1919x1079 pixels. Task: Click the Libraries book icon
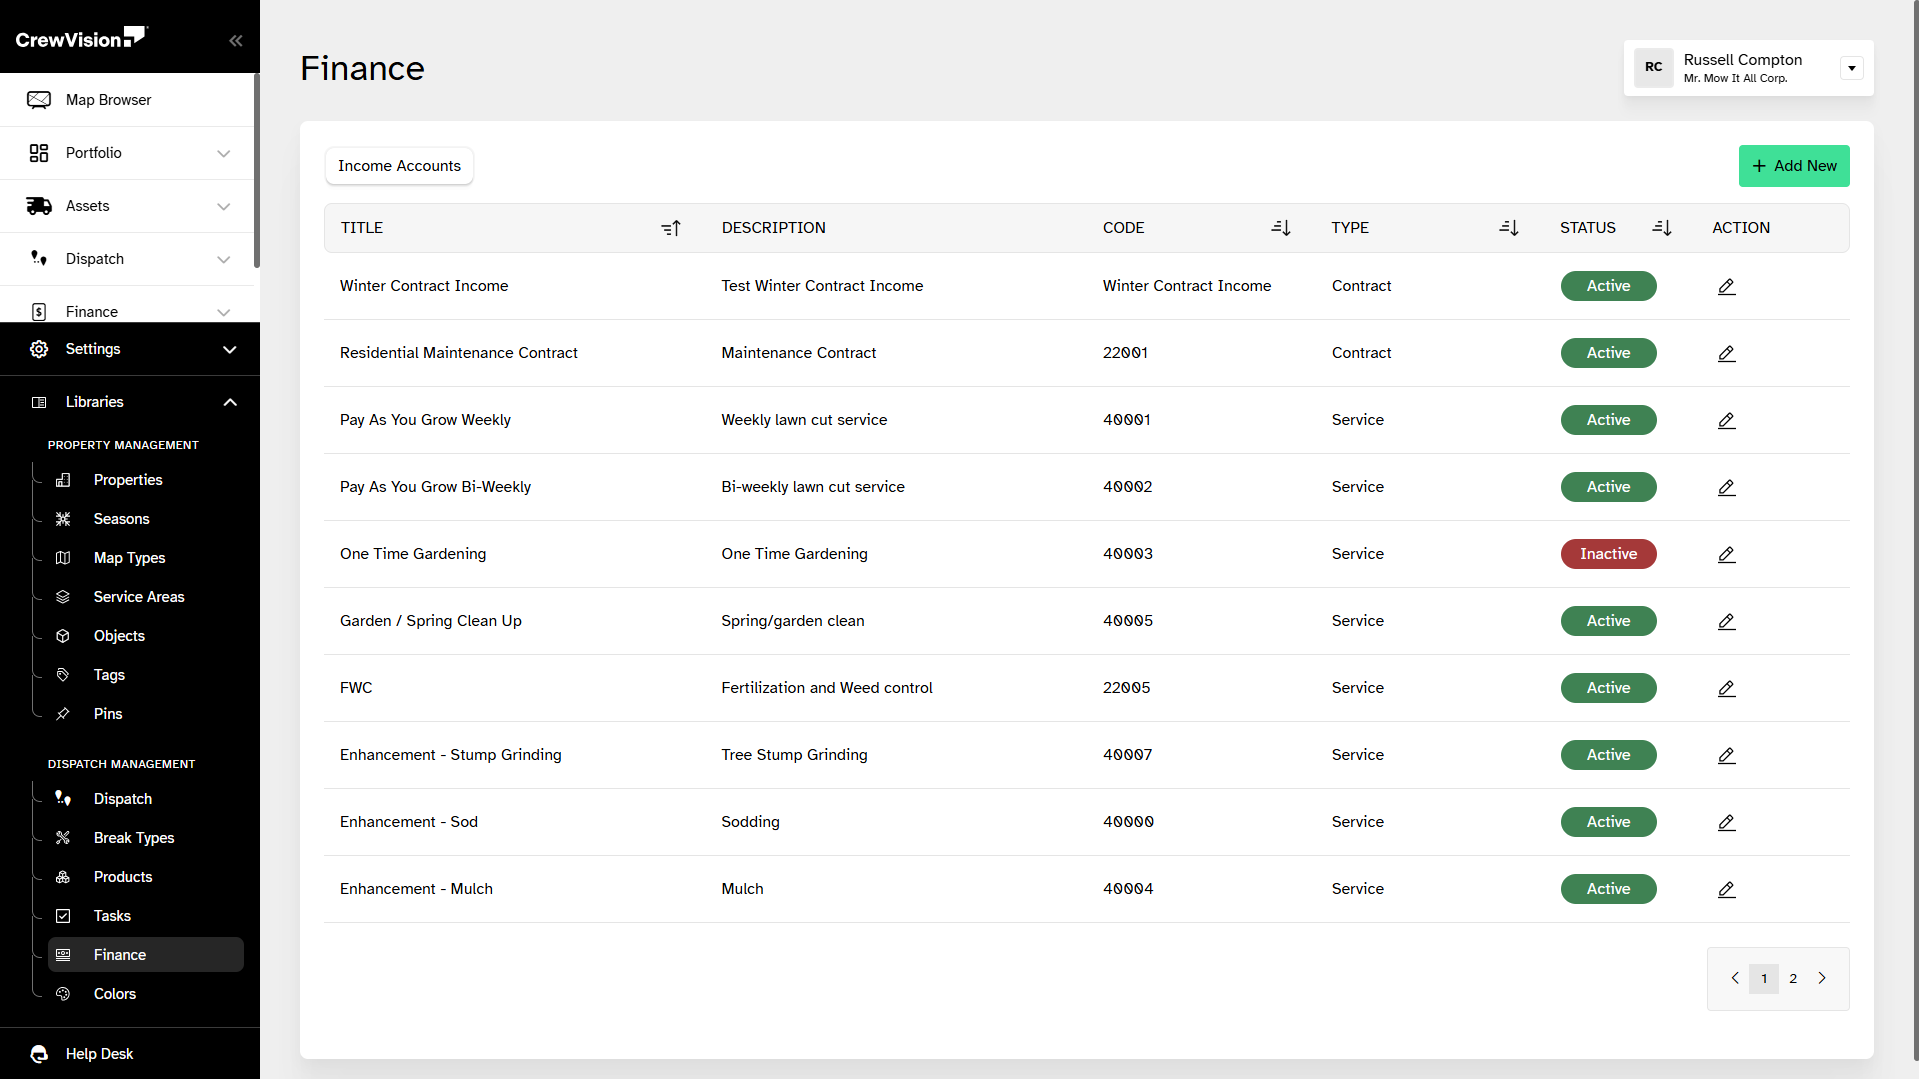(x=39, y=402)
